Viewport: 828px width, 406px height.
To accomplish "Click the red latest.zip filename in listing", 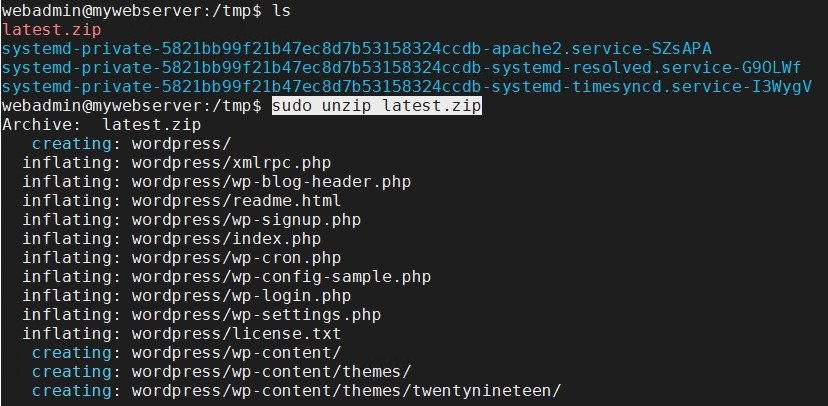I will pyautogui.click(x=51, y=30).
